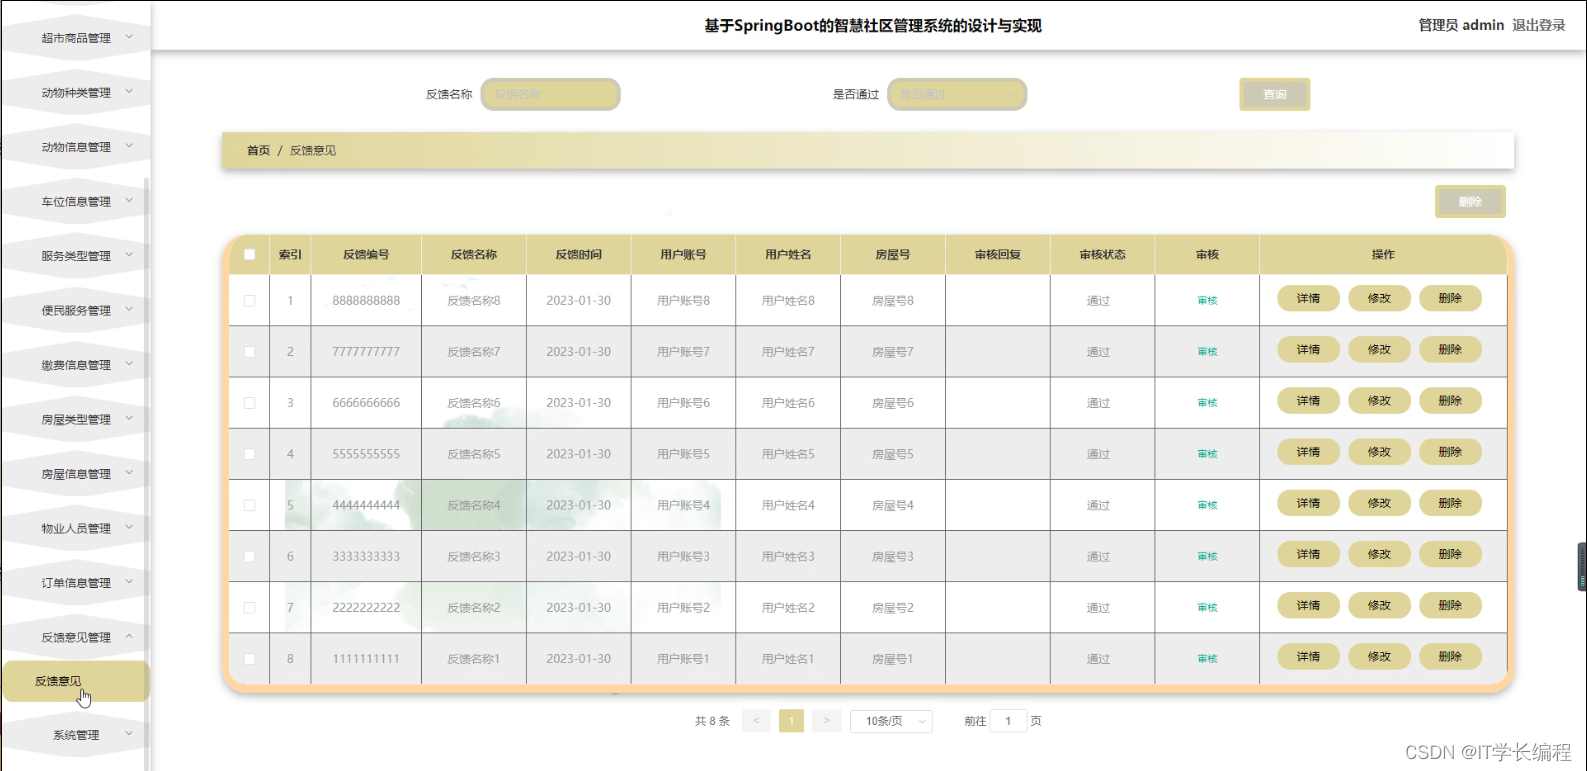1587x771 pixels.
Task: Expand 房屋类型管理 sidebar menu
Action: click(76, 420)
